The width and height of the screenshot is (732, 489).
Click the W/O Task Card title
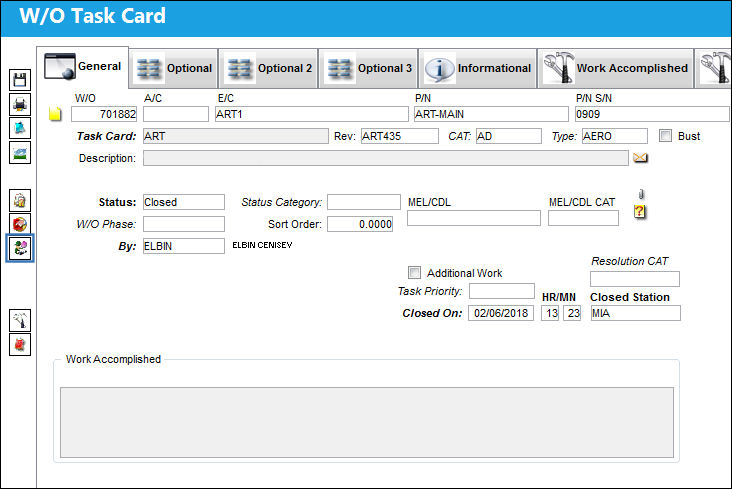92,16
